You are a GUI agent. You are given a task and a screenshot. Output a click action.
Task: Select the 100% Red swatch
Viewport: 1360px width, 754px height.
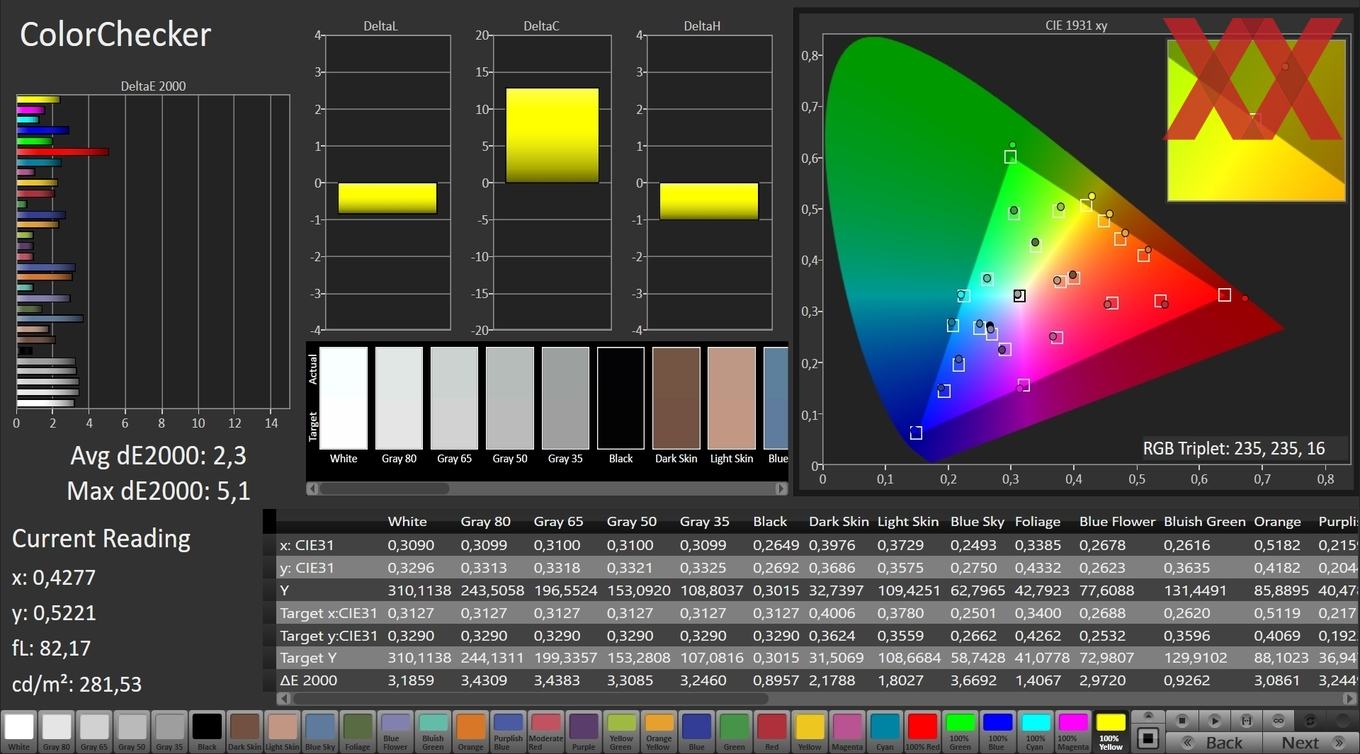(922, 731)
